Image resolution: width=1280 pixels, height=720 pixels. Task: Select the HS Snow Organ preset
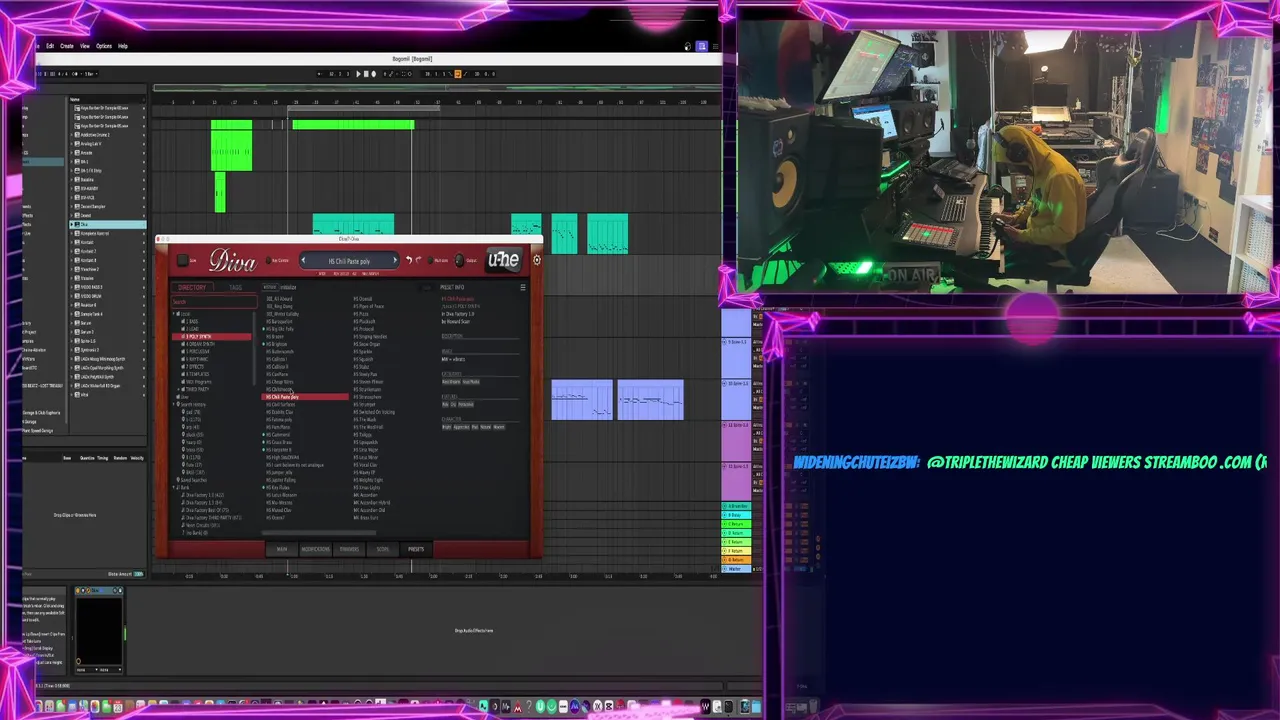367,344
